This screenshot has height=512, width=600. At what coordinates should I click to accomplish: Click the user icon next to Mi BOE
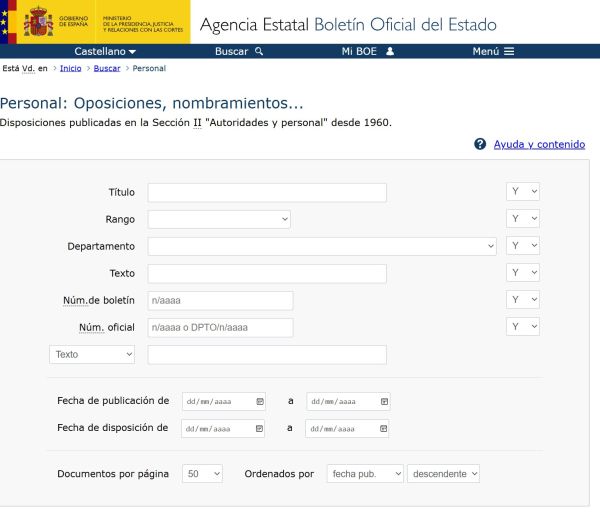point(390,51)
